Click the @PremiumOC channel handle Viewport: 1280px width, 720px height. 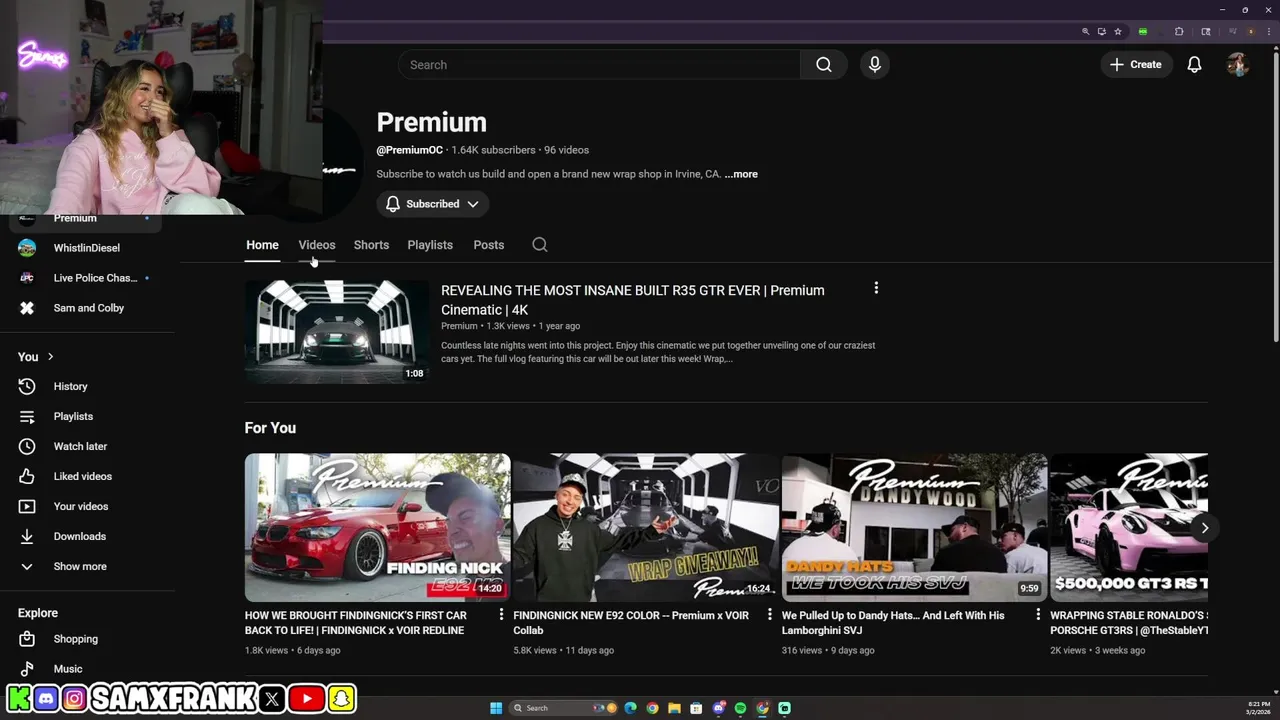[410, 150]
